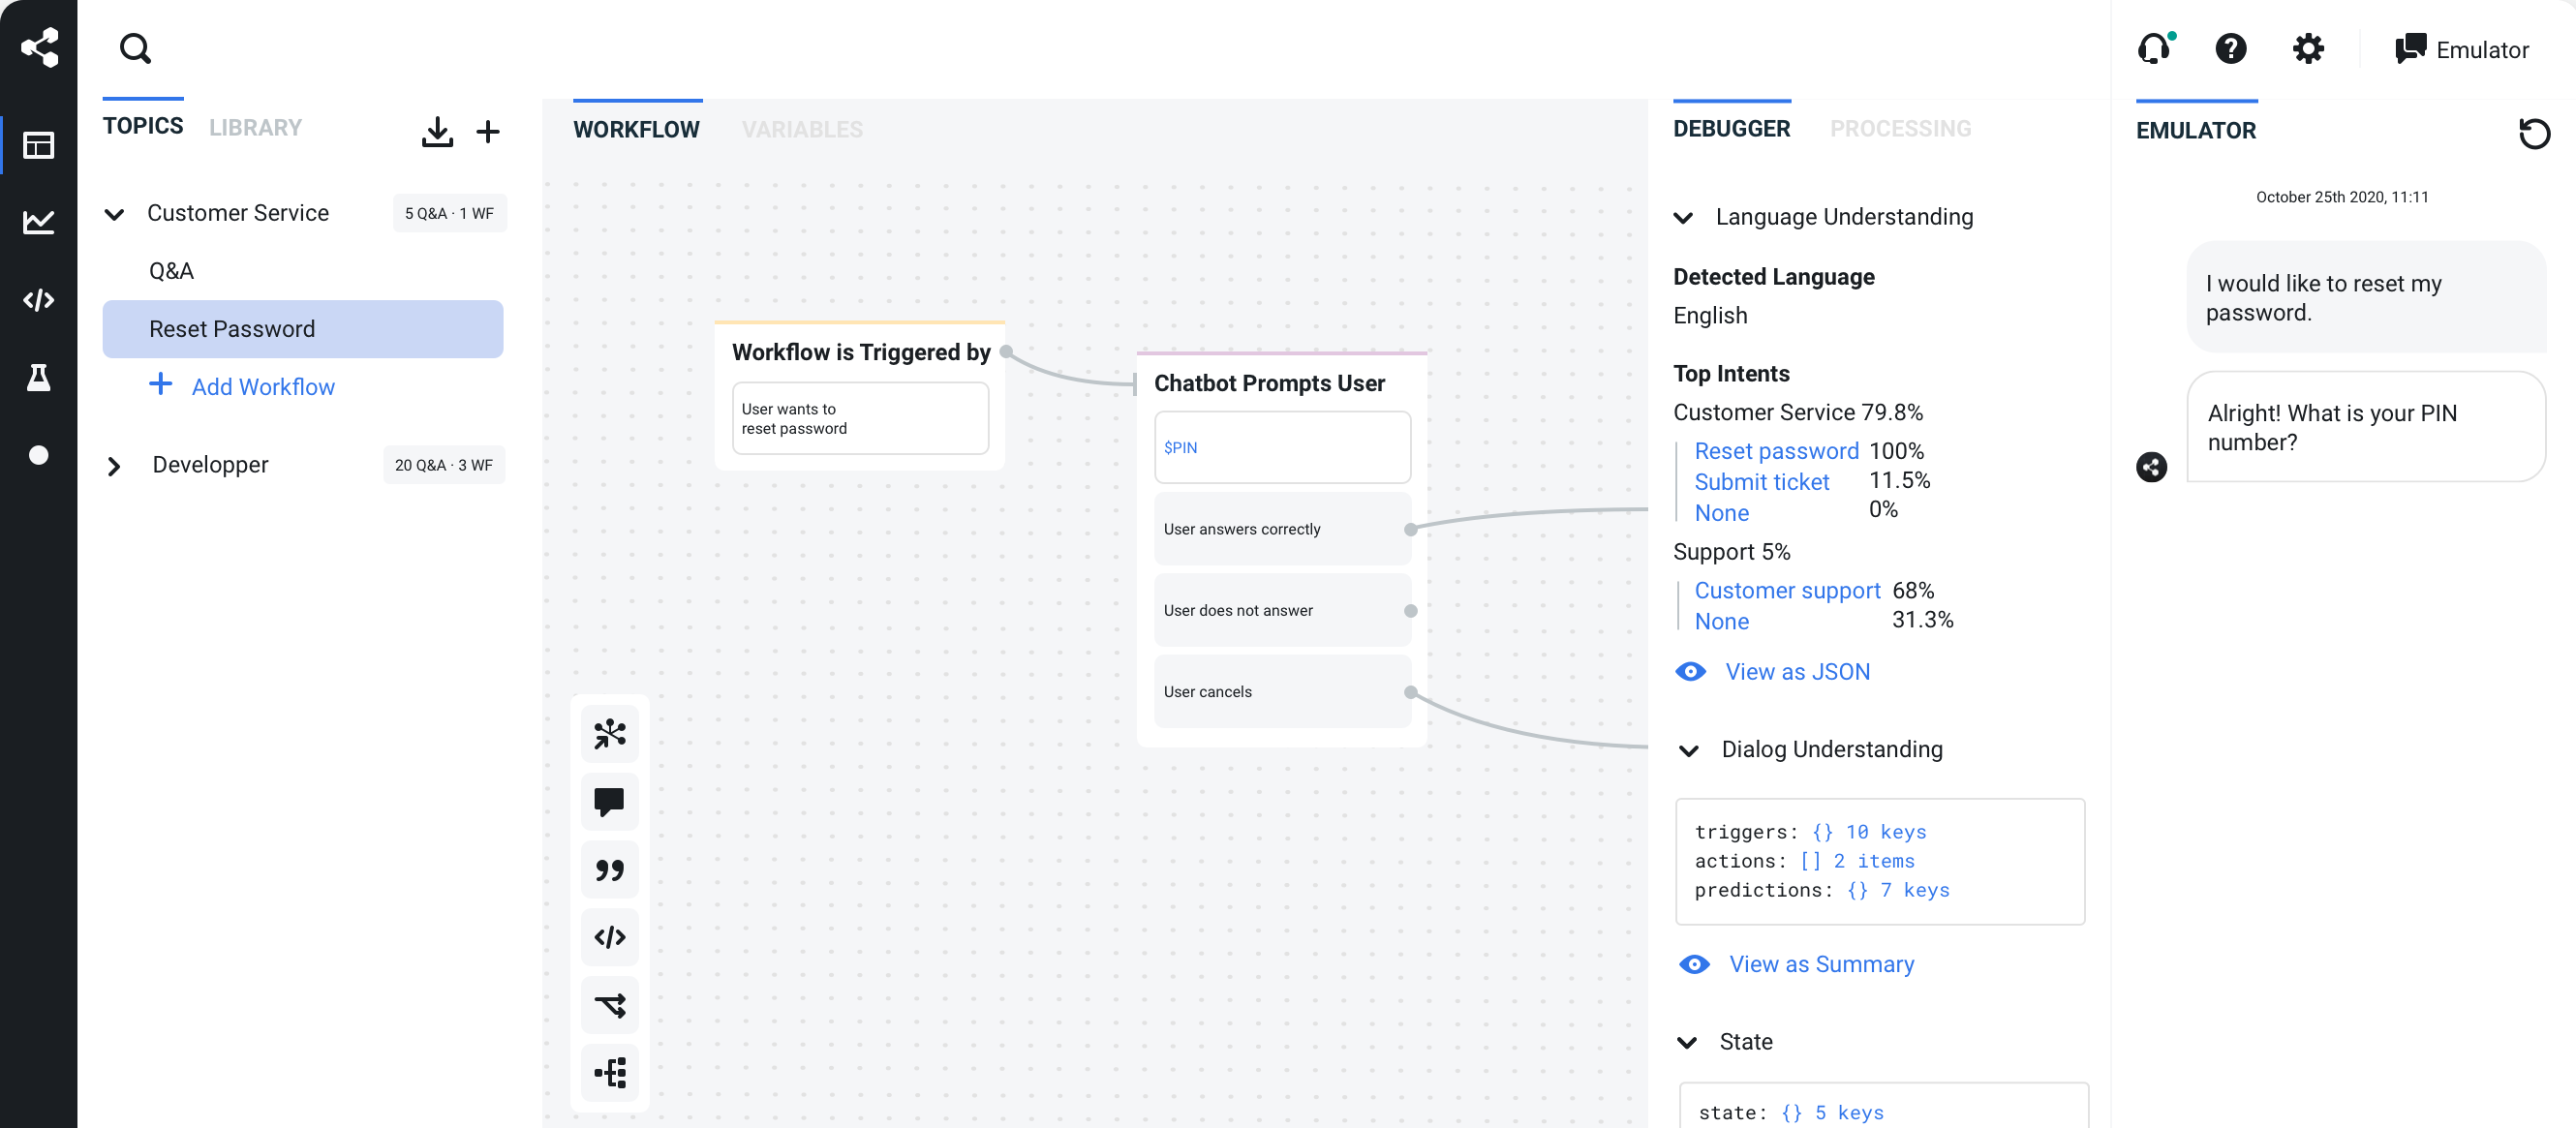Click the share icon beside the PIN message
The image size is (2576, 1128).
[2152, 467]
